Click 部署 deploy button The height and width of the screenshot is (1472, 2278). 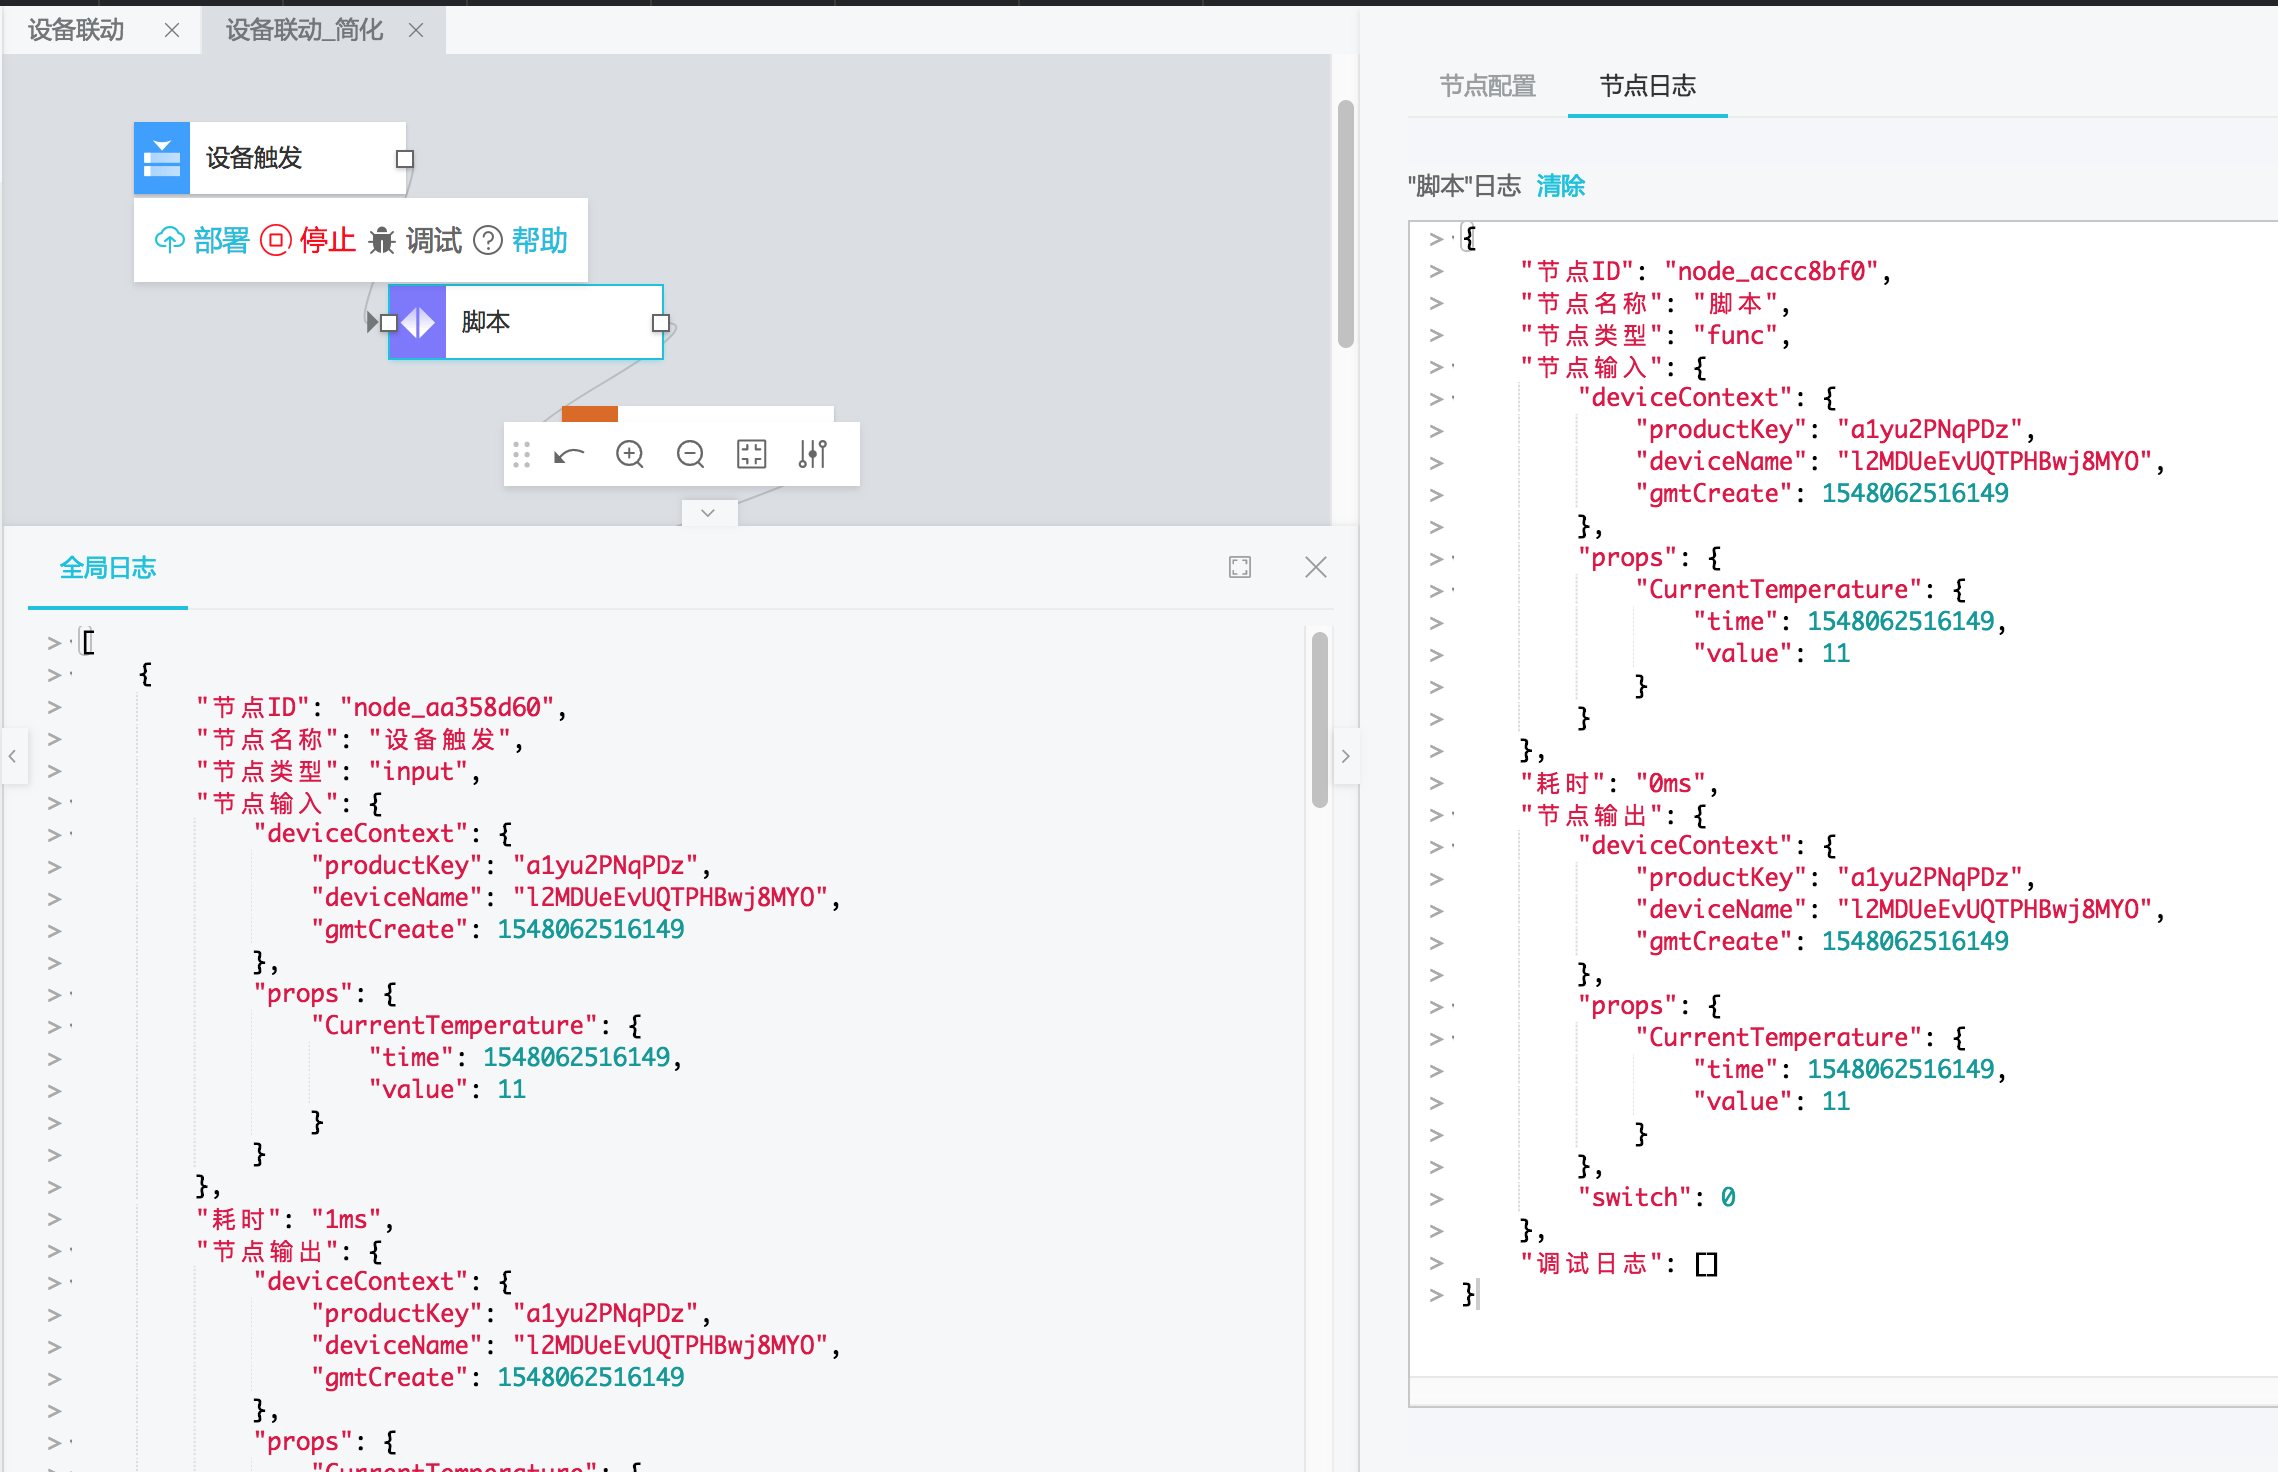(202, 240)
